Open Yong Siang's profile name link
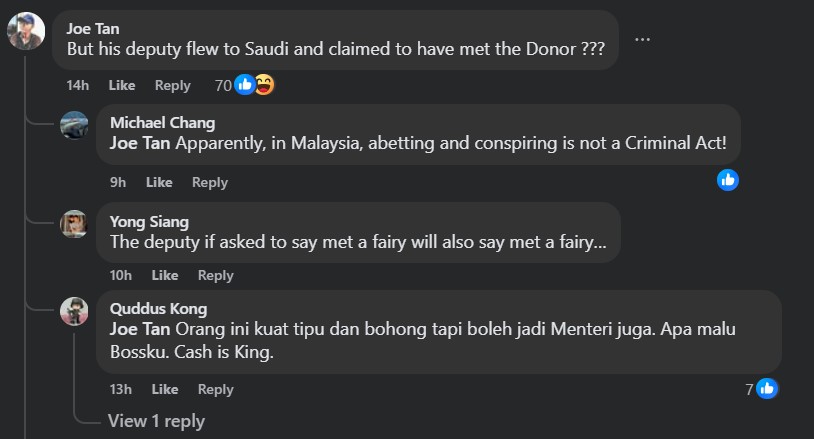The image size is (814, 439). (149, 222)
